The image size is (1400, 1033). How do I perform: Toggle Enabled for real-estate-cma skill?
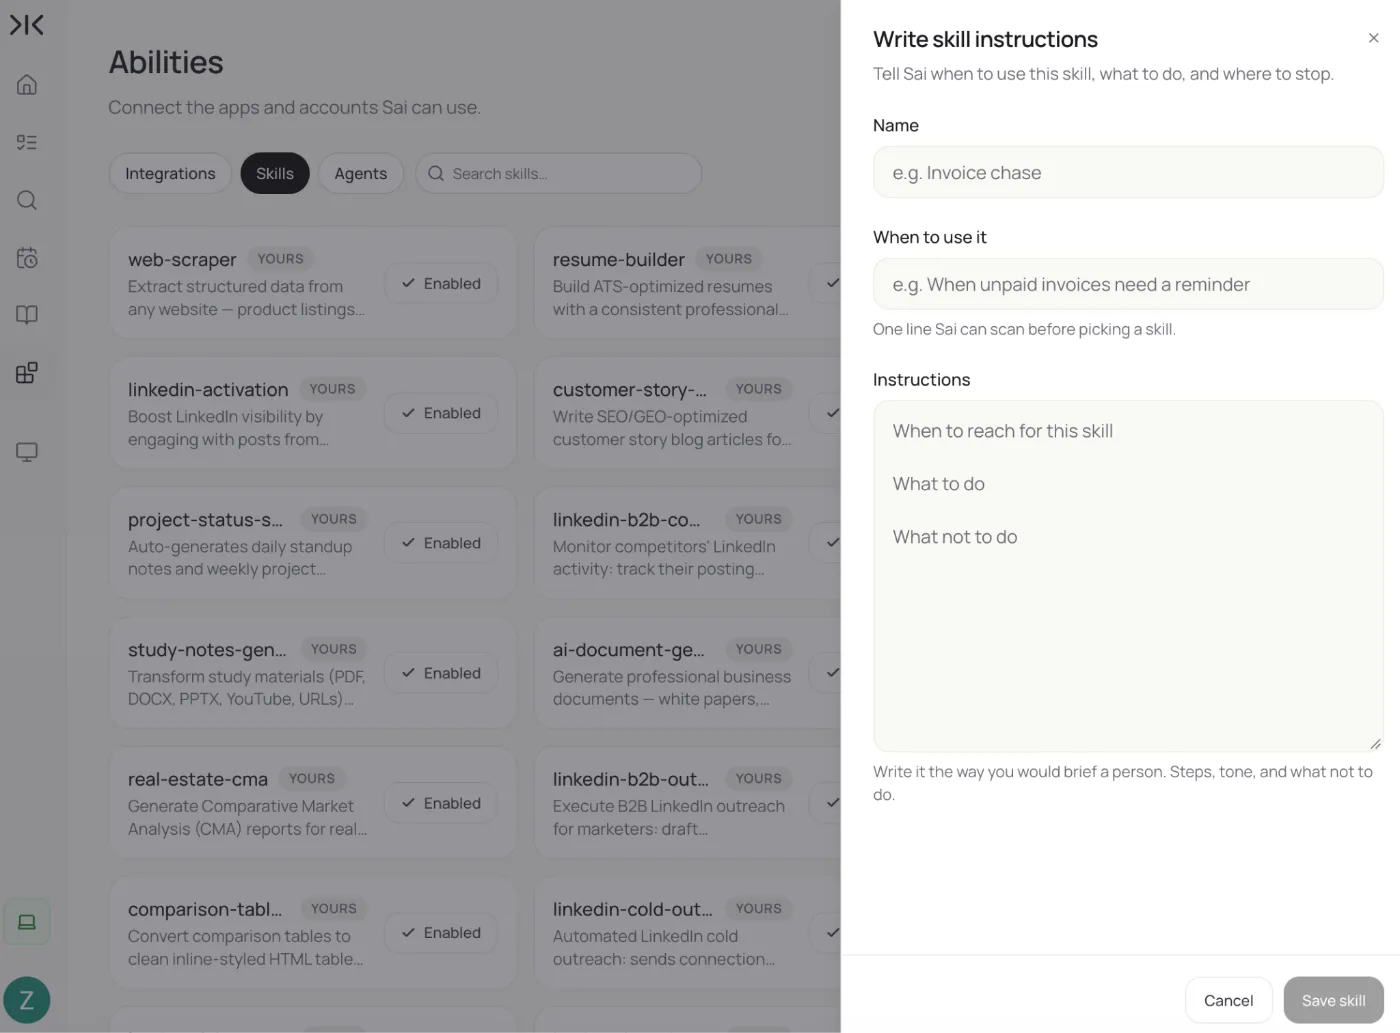(441, 803)
